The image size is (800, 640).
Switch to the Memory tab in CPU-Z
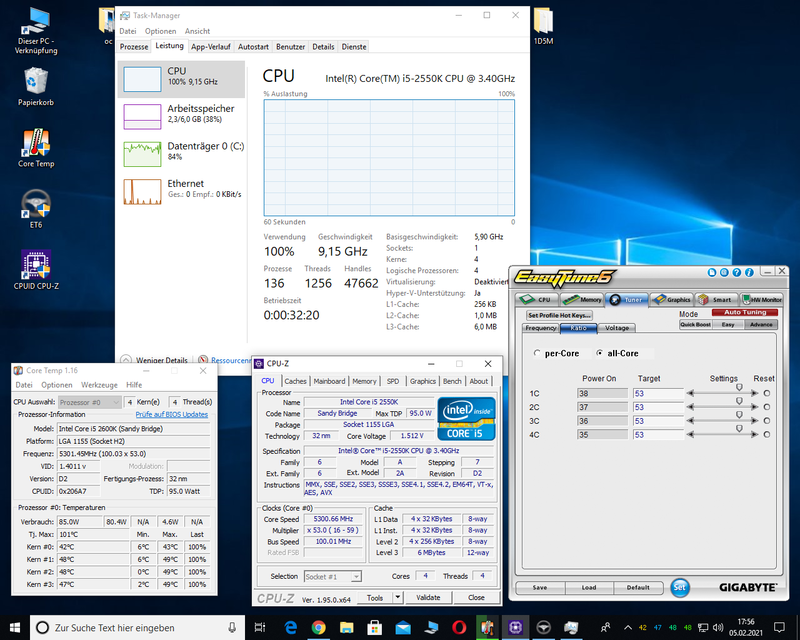pos(364,381)
